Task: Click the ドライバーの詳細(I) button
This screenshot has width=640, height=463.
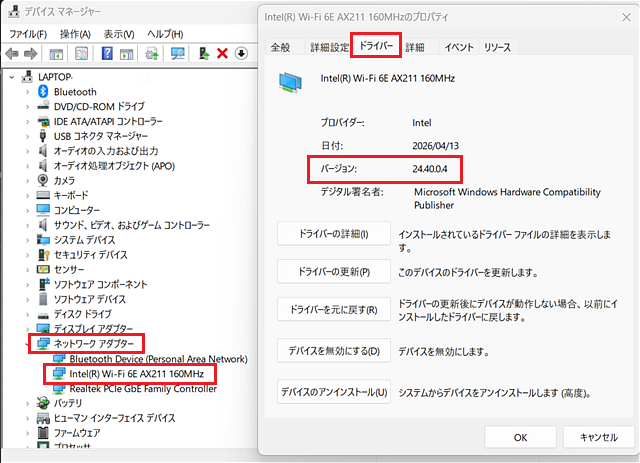Action: tap(334, 234)
